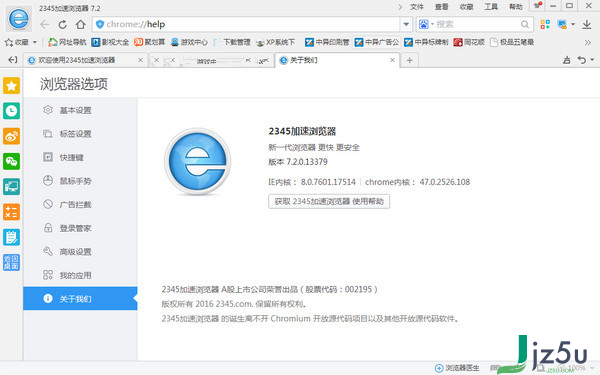Open the 收藏 menu in title bar
Screen dimensions: 600x375
(466, 7)
